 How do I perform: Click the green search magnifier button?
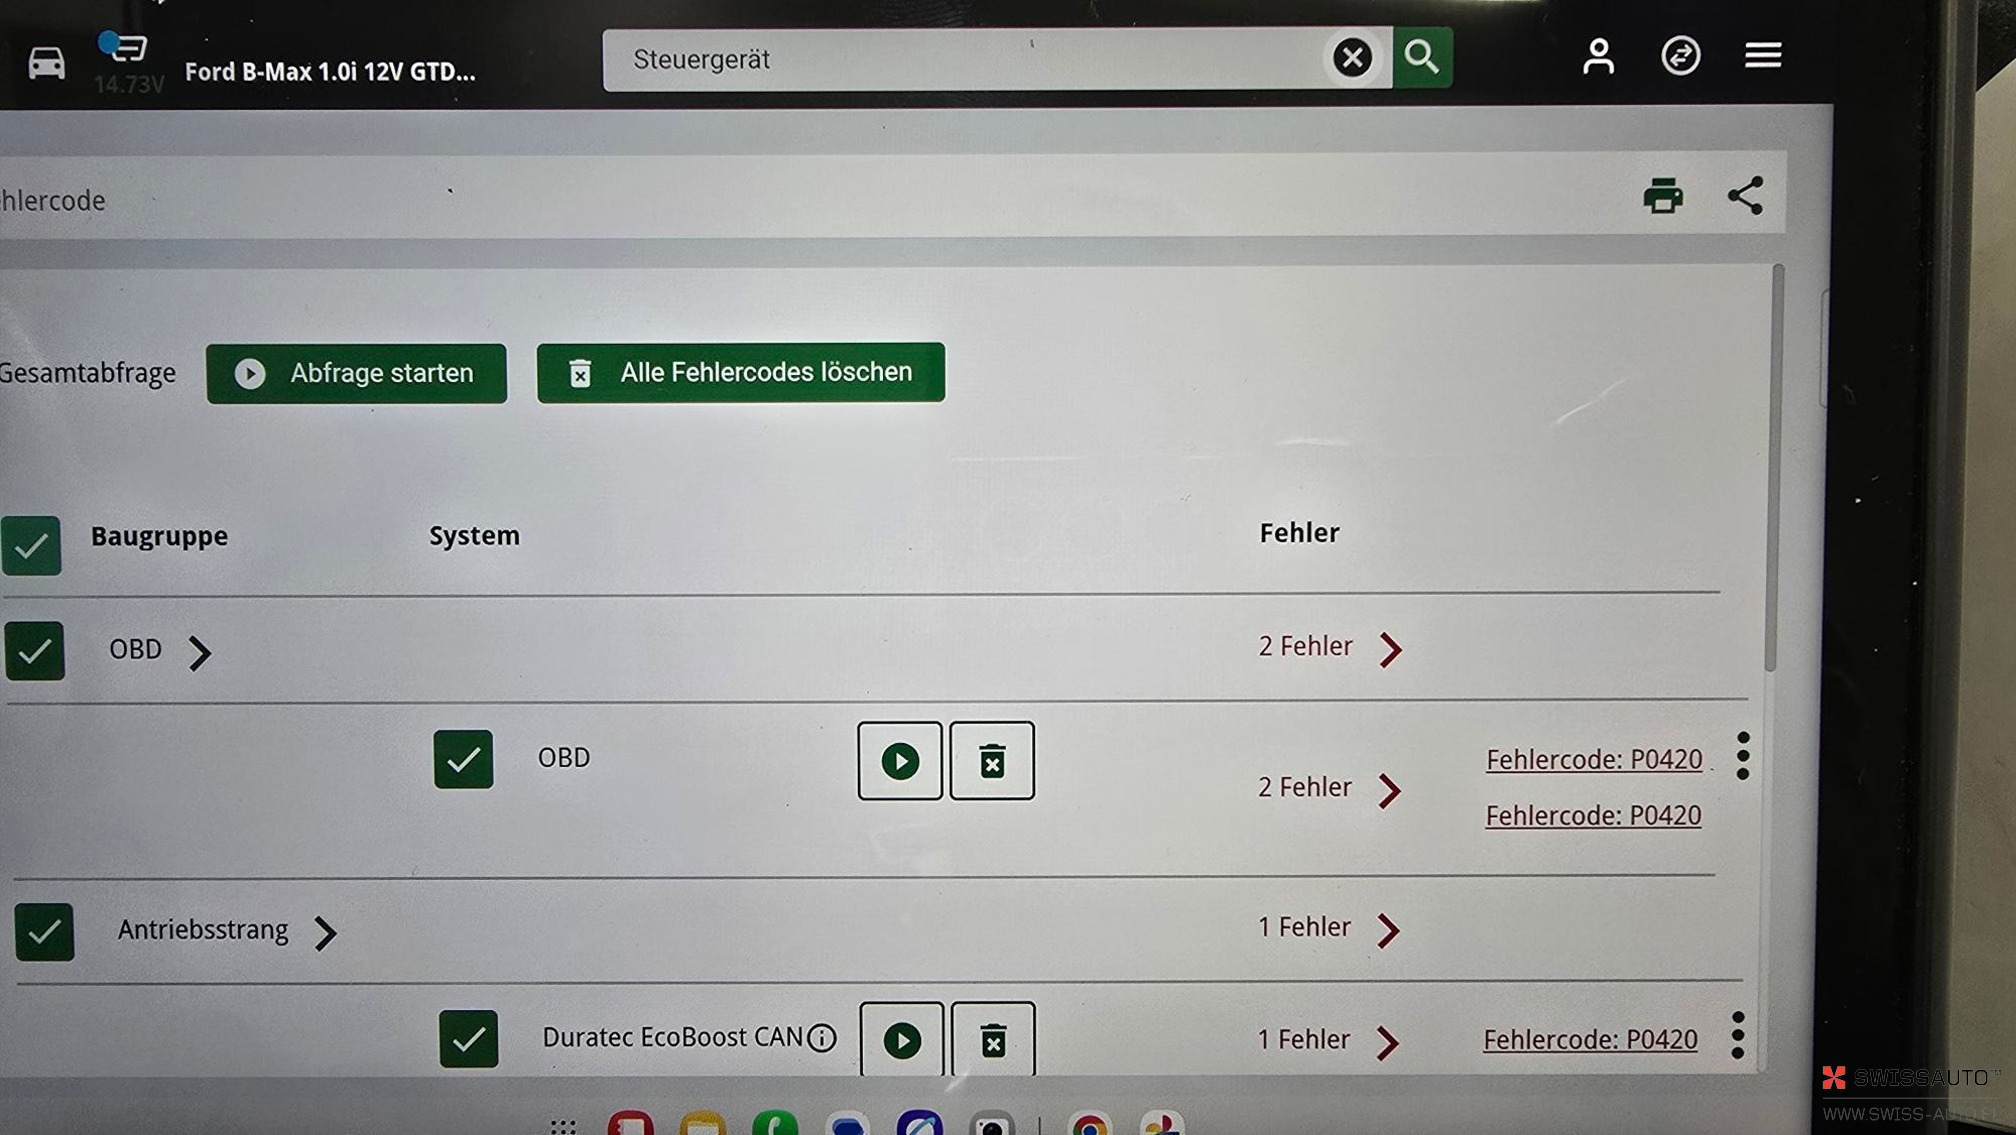(x=1422, y=58)
